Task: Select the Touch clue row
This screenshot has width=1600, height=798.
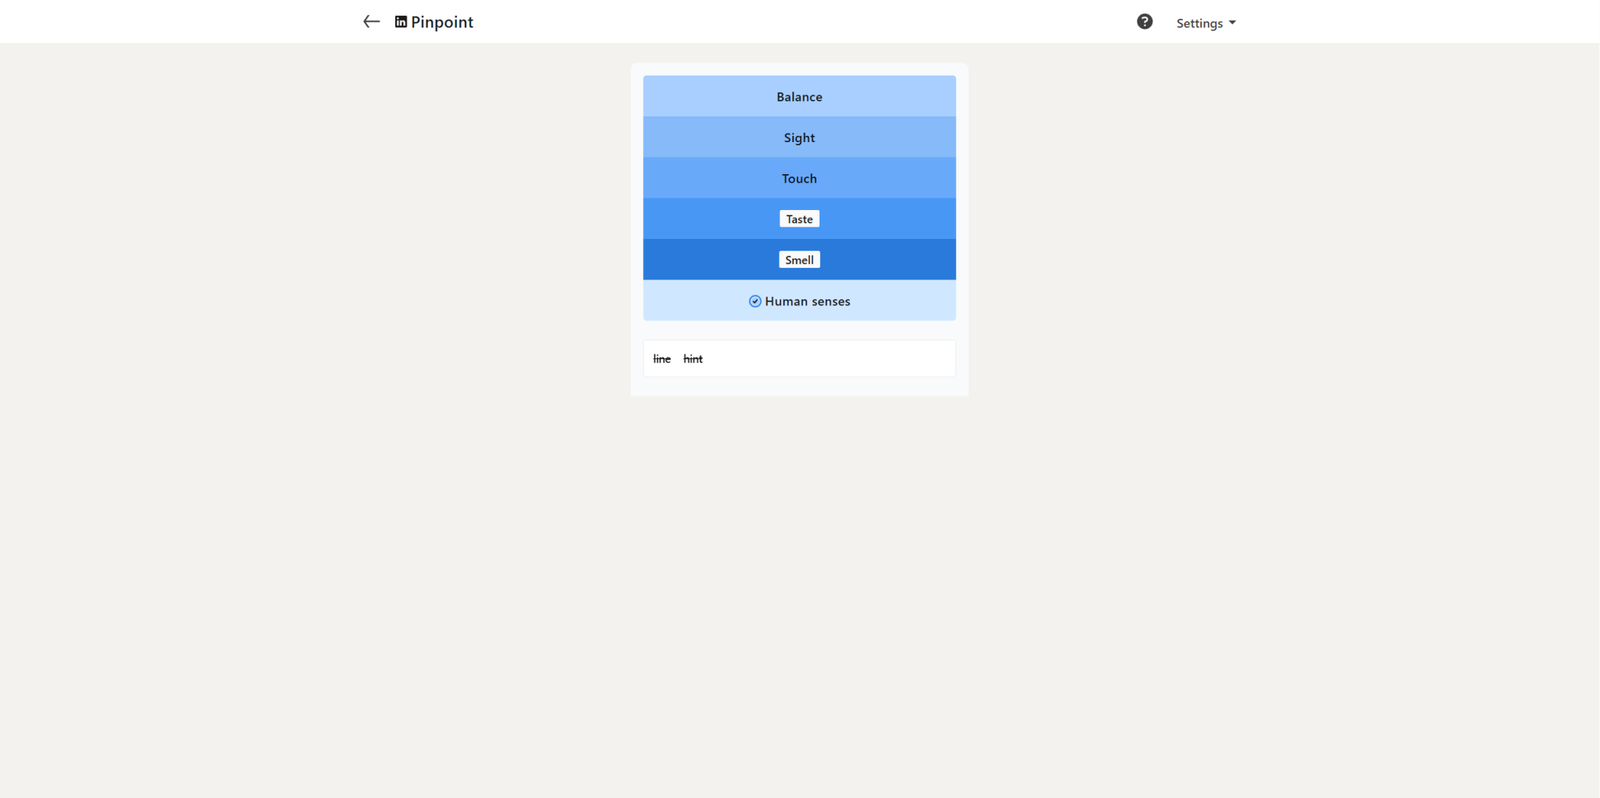Action: tap(799, 179)
